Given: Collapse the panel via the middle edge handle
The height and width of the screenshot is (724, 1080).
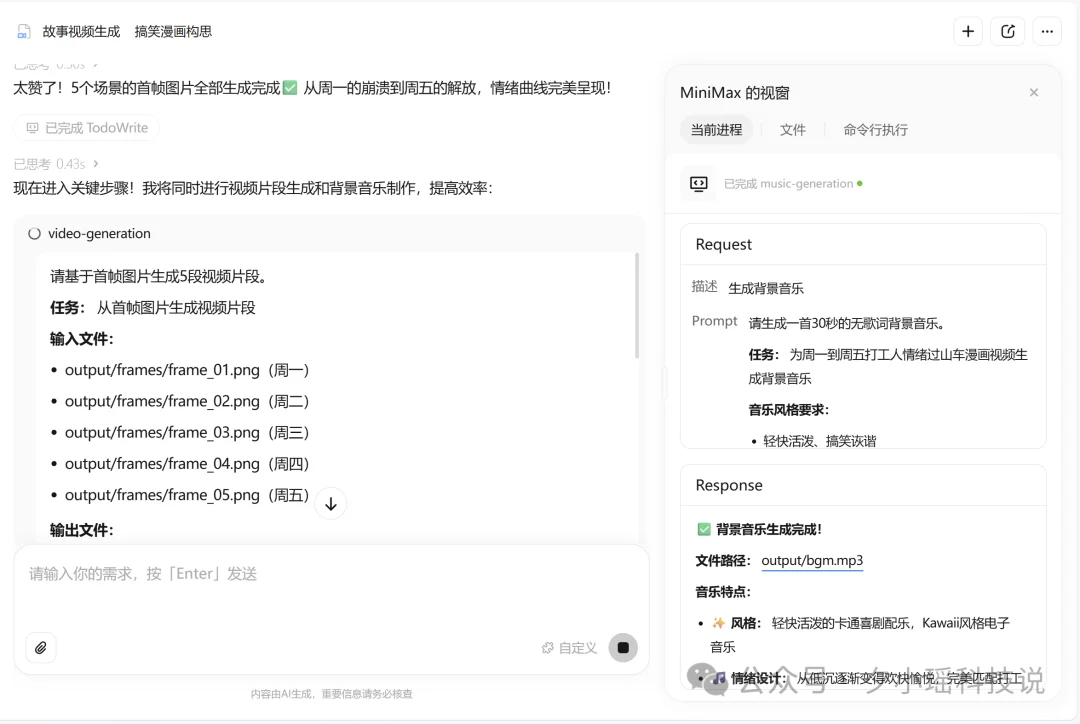Looking at the screenshot, I should tap(663, 382).
